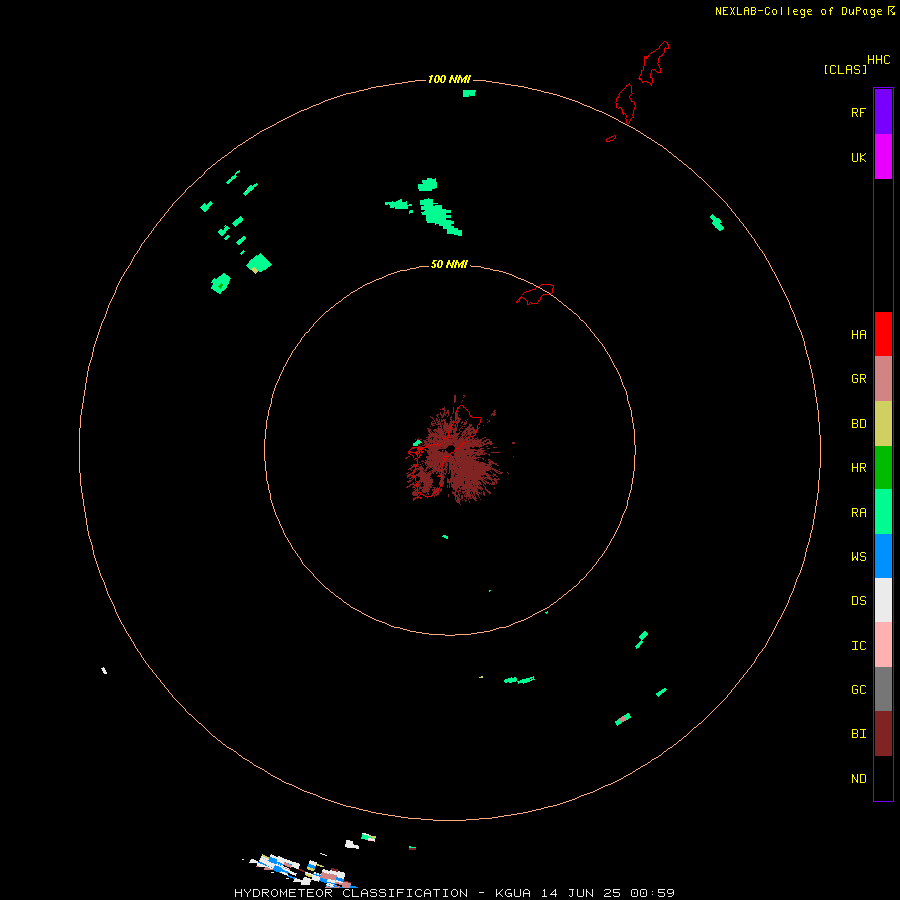Click the 50 NMI range ring label
This screenshot has width=900, height=900.
pyautogui.click(x=449, y=264)
